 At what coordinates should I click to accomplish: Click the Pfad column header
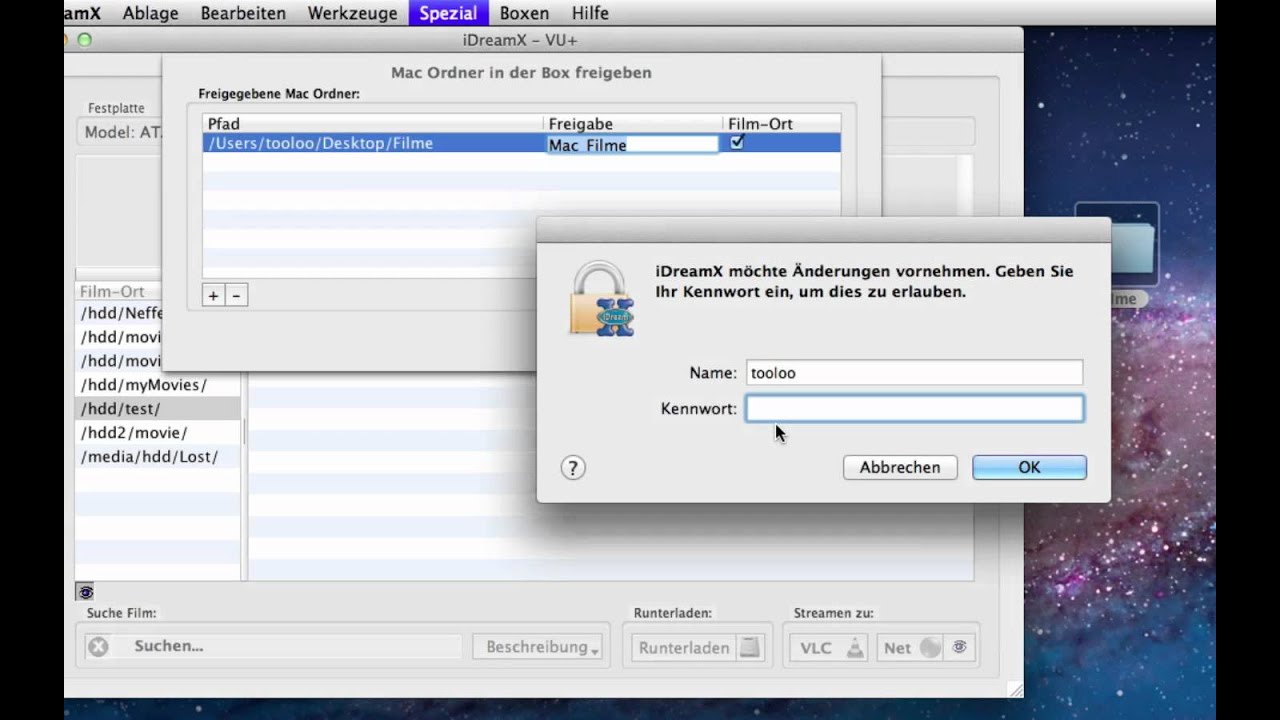[x=373, y=124]
